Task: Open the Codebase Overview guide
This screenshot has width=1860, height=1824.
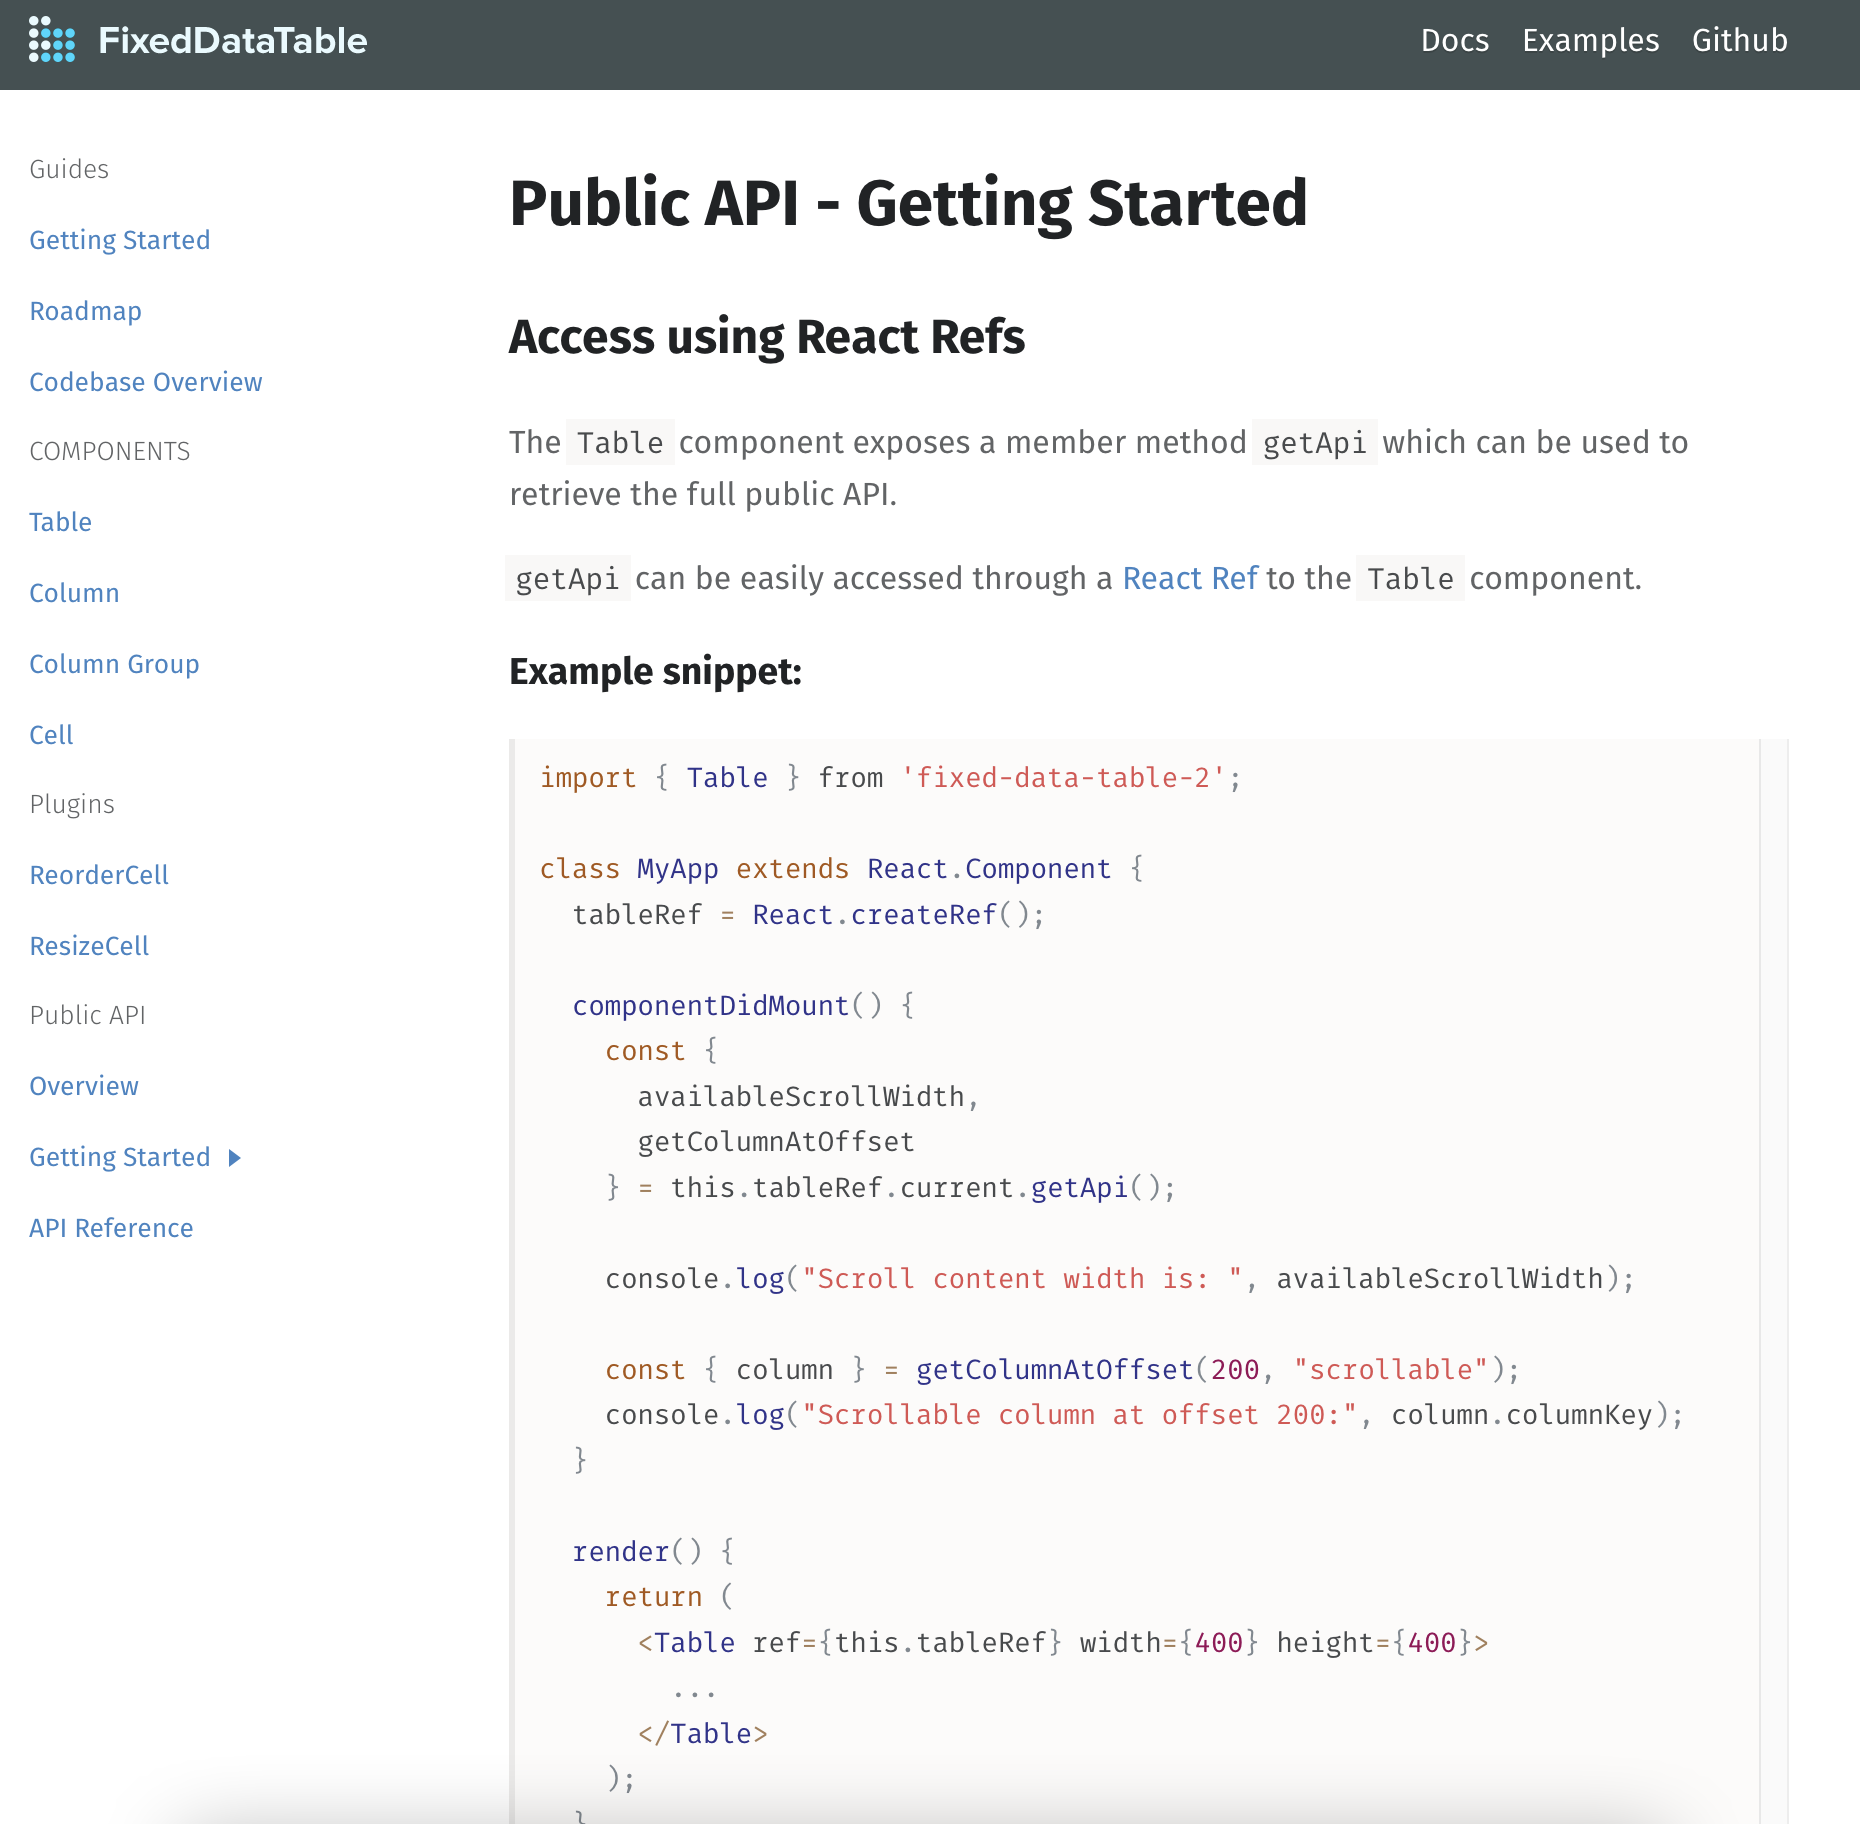Action: click(x=146, y=382)
